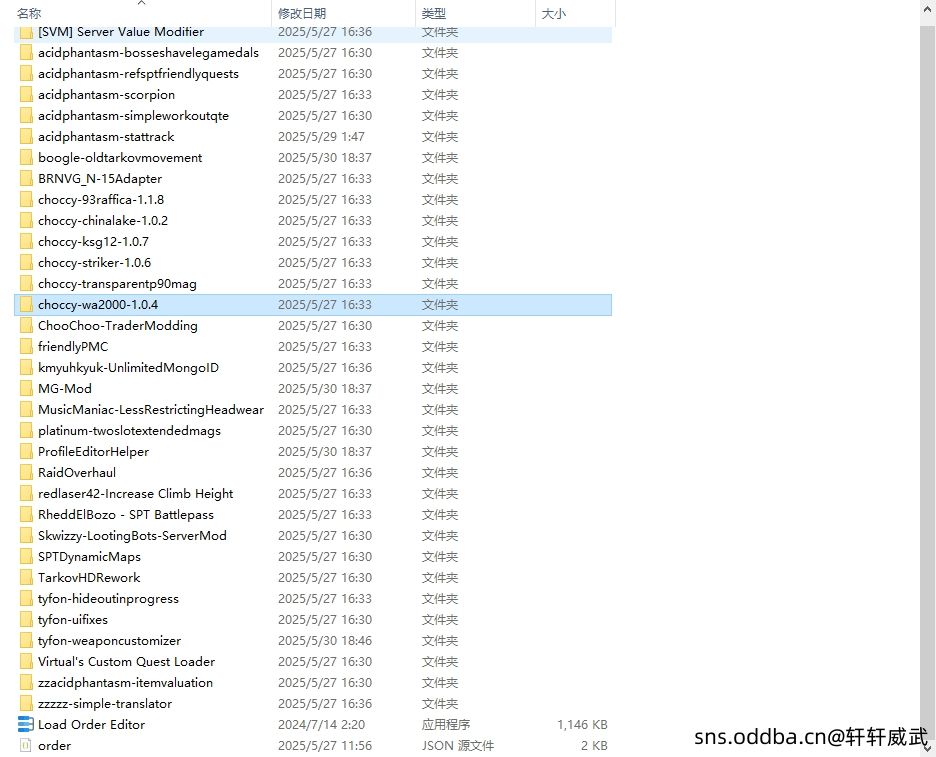Viewport: 936px width, 757px height.
Task: Sort files by the 类型 column header
Action: pyautogui.click(x=433, y=13)
